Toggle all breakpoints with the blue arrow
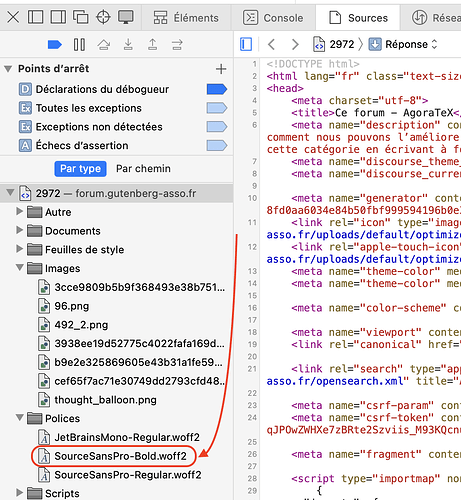461x500 pixels. click(x=54, y=45)
